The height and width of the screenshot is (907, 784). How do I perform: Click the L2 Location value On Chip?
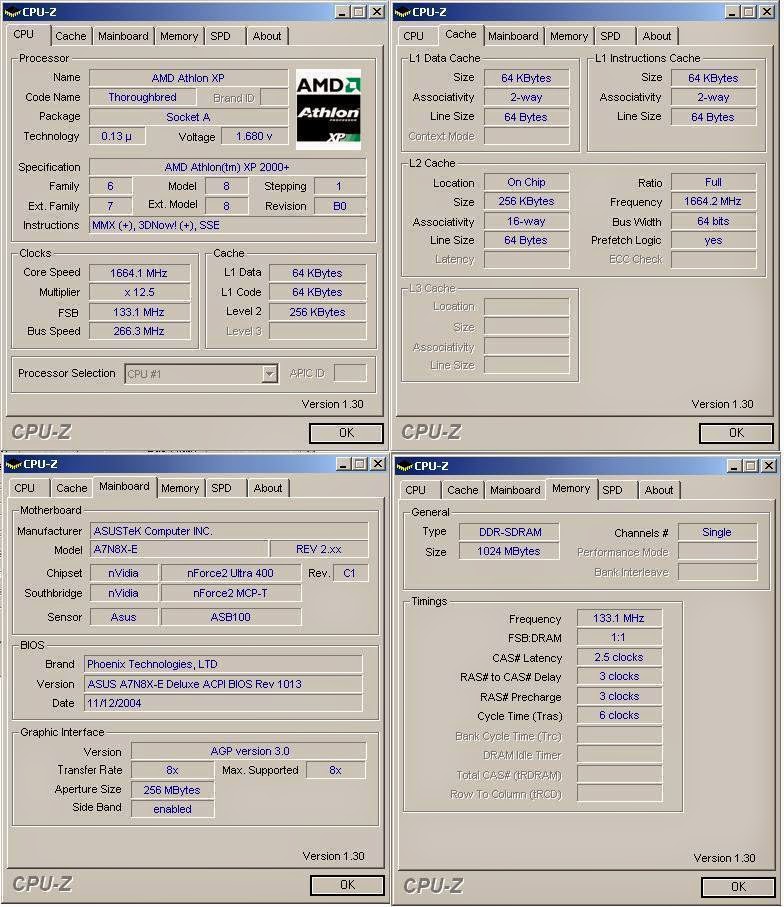(x=527, y=182)
